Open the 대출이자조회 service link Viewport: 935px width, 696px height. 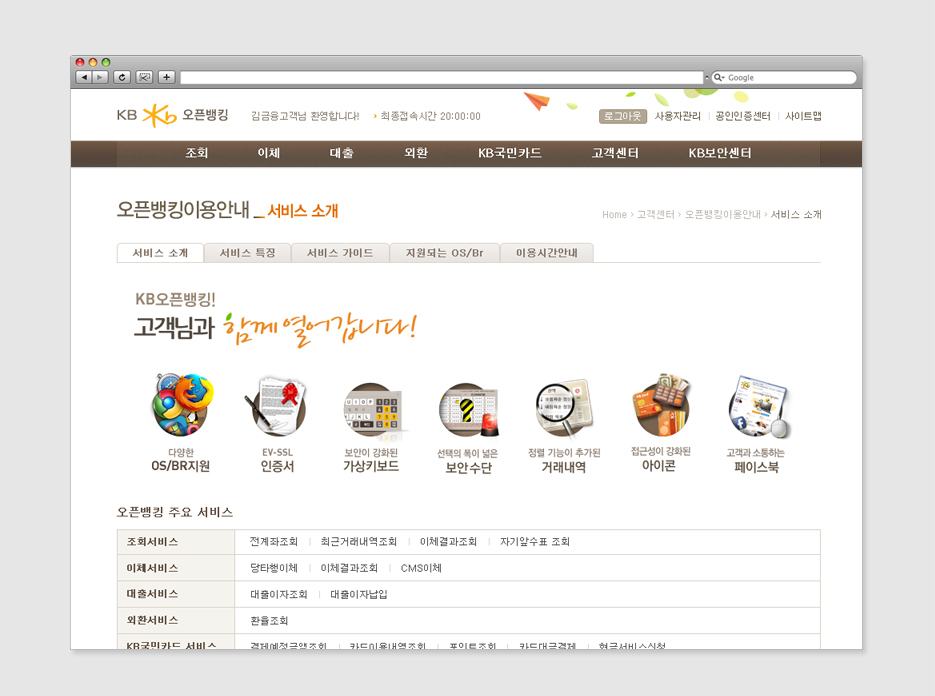pos(279,594)
